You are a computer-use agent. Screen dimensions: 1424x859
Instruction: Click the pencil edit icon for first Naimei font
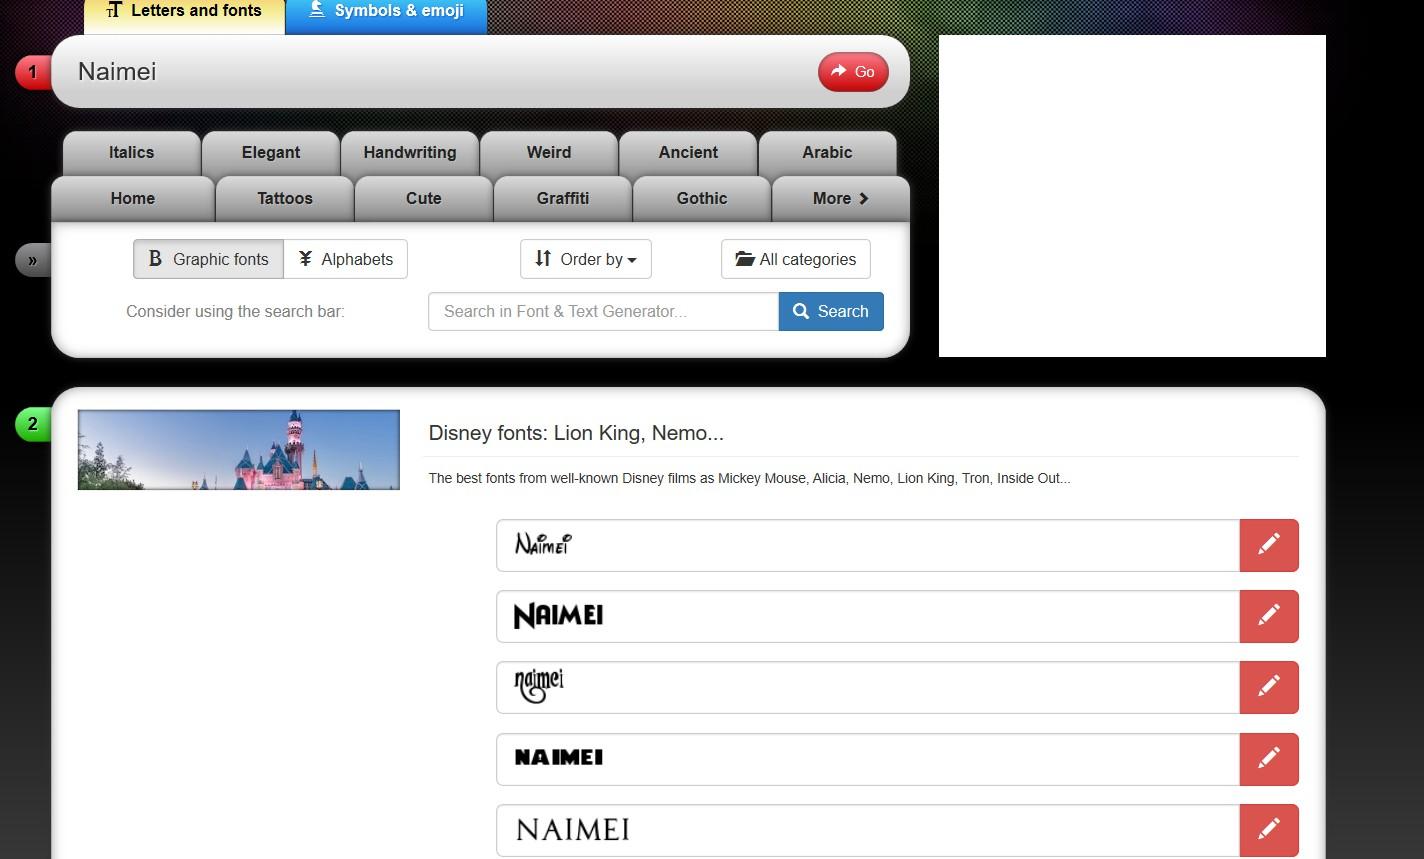click(1269, 545)
